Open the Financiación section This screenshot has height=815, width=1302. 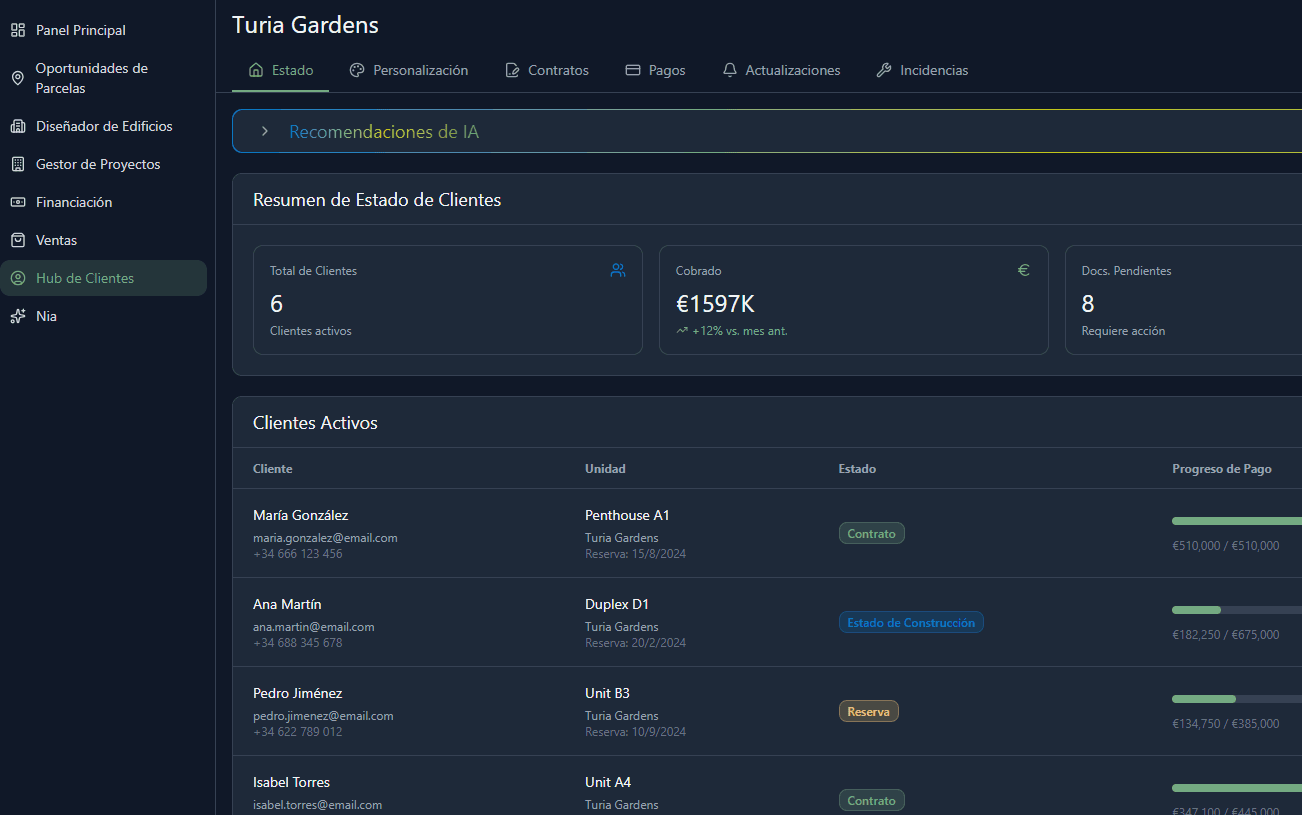point(104,202)
